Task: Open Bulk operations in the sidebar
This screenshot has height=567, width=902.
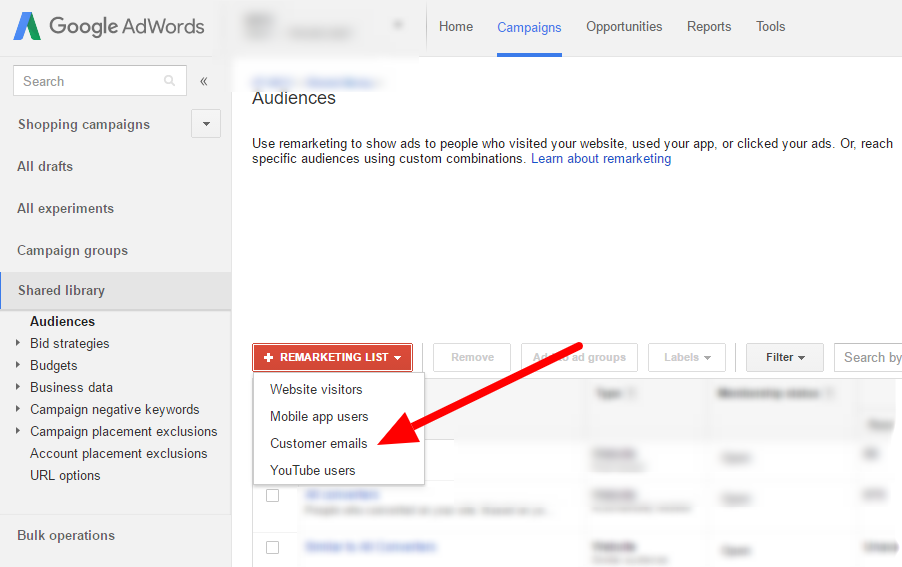Action: tap(66, 535)
